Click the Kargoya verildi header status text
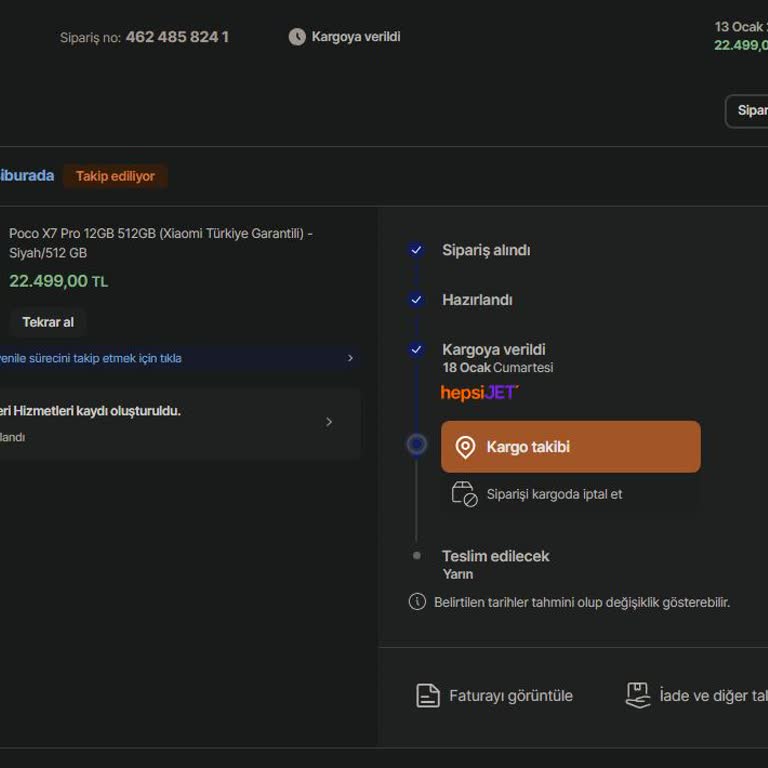This screenshot has width=768, height=768. coord(356,37)
